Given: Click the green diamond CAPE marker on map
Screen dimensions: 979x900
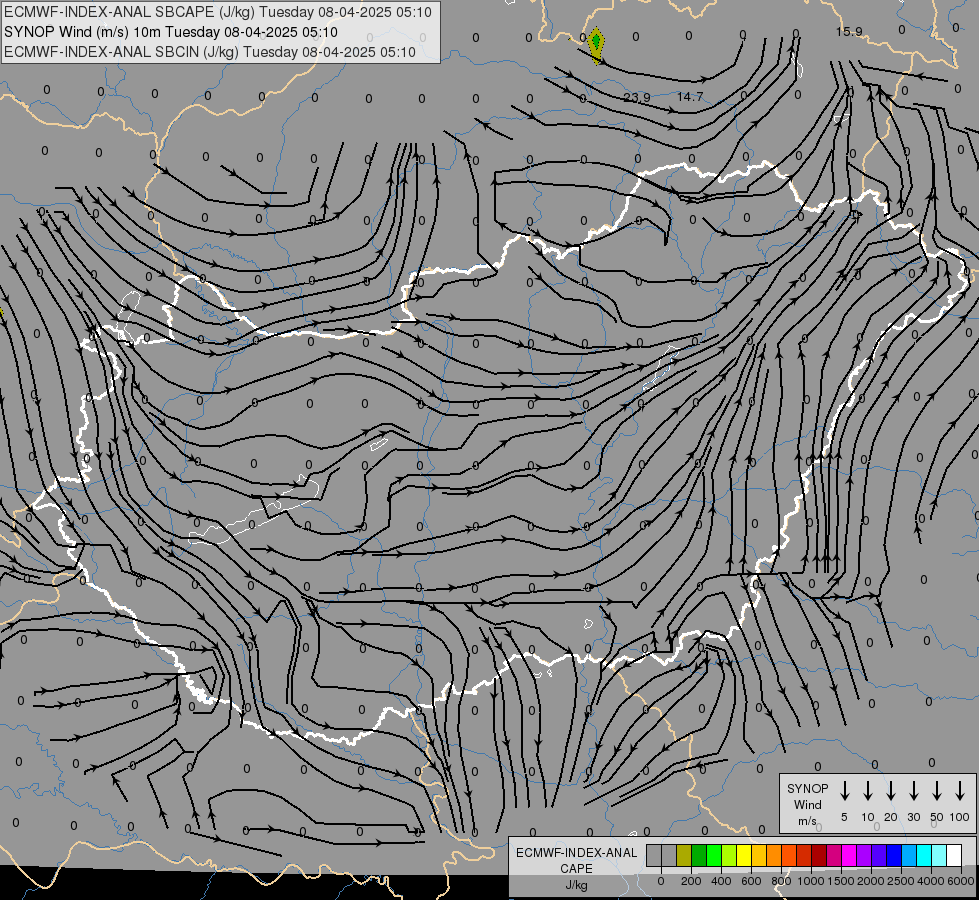Looking at the screenshot, I should 596,42.
